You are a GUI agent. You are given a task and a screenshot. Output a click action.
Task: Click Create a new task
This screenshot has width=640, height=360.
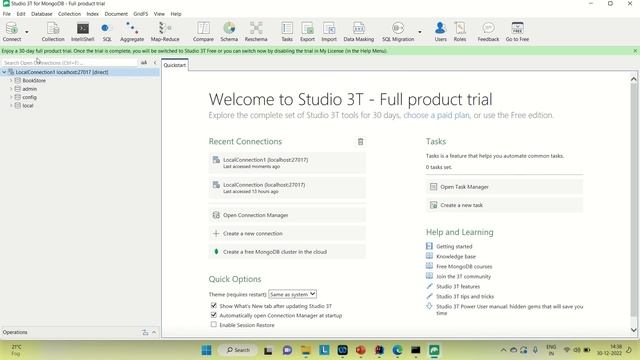(504, 205)
